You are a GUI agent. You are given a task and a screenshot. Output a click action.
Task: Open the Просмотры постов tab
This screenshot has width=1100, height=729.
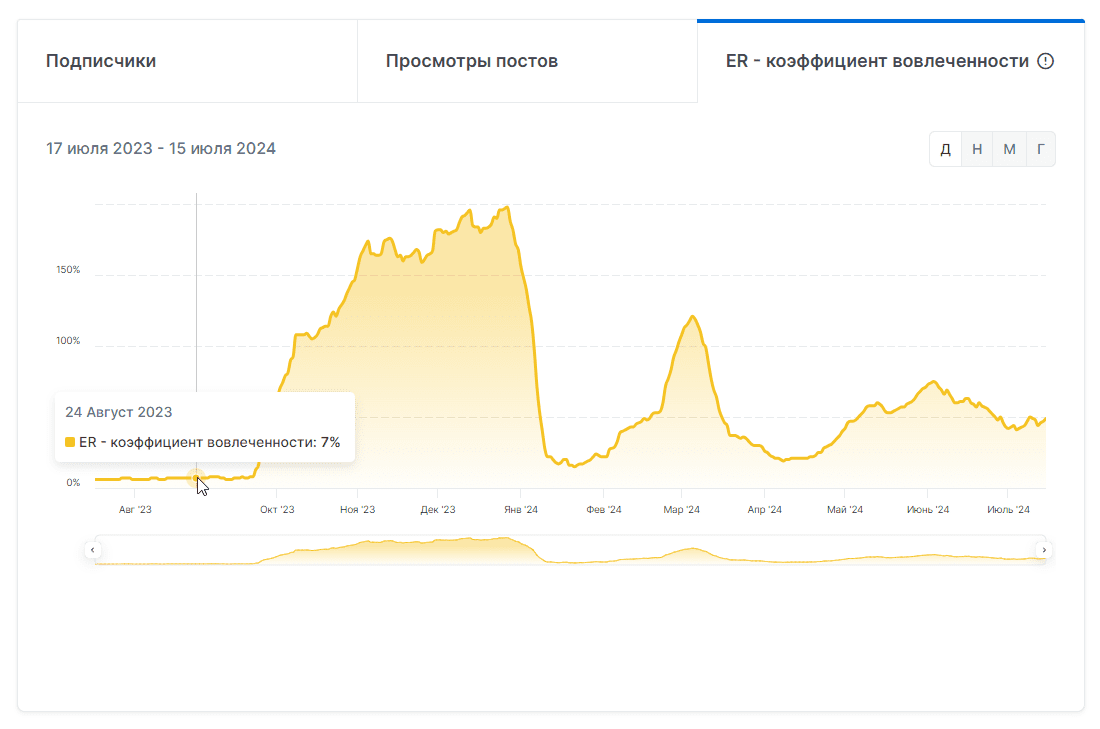coord(472,61)
